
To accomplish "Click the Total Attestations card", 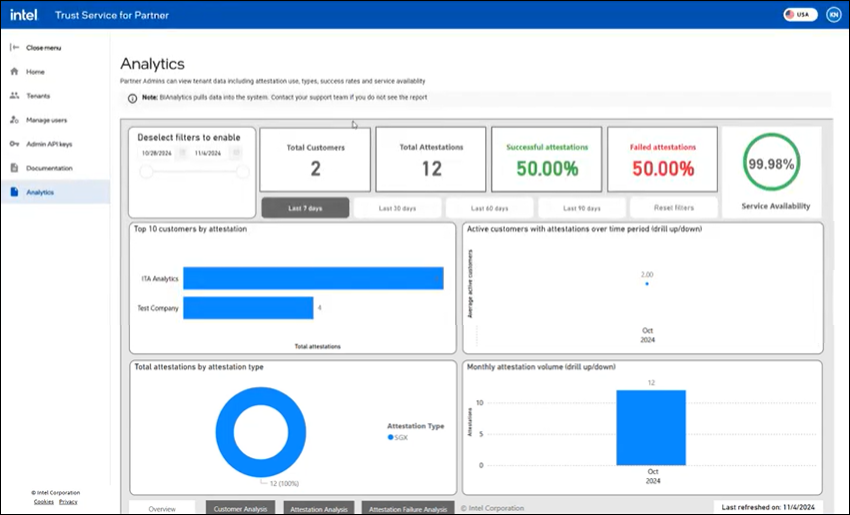I will [431, 159].
